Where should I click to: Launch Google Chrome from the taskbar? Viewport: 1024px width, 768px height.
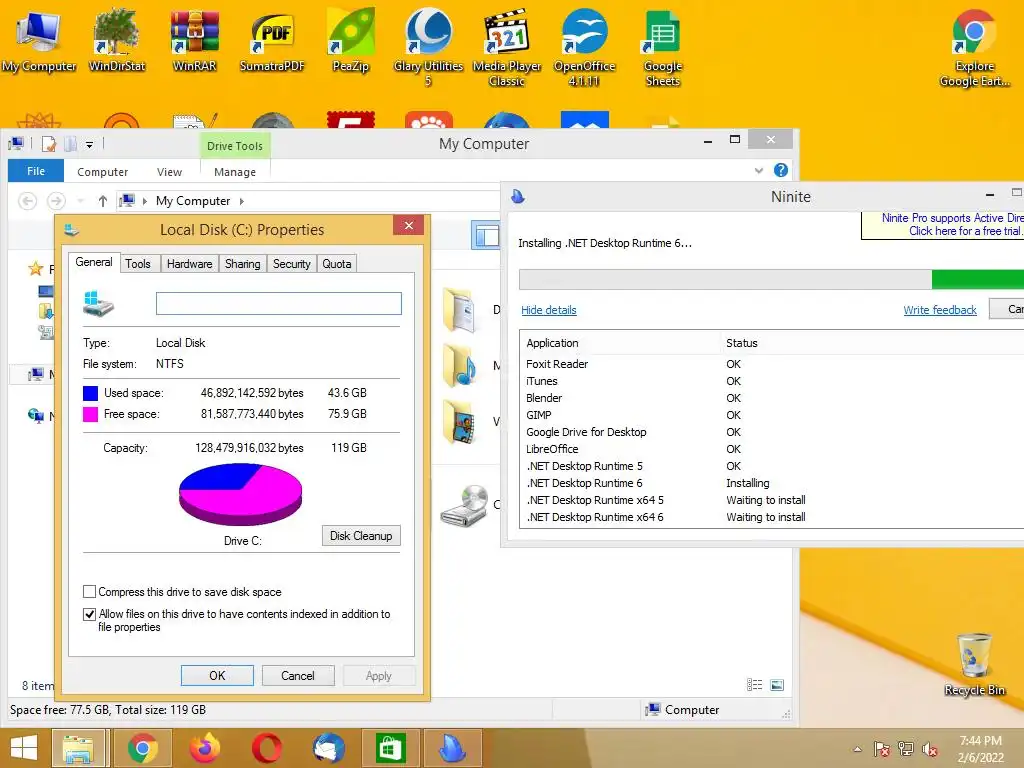[x=142, y=748]
